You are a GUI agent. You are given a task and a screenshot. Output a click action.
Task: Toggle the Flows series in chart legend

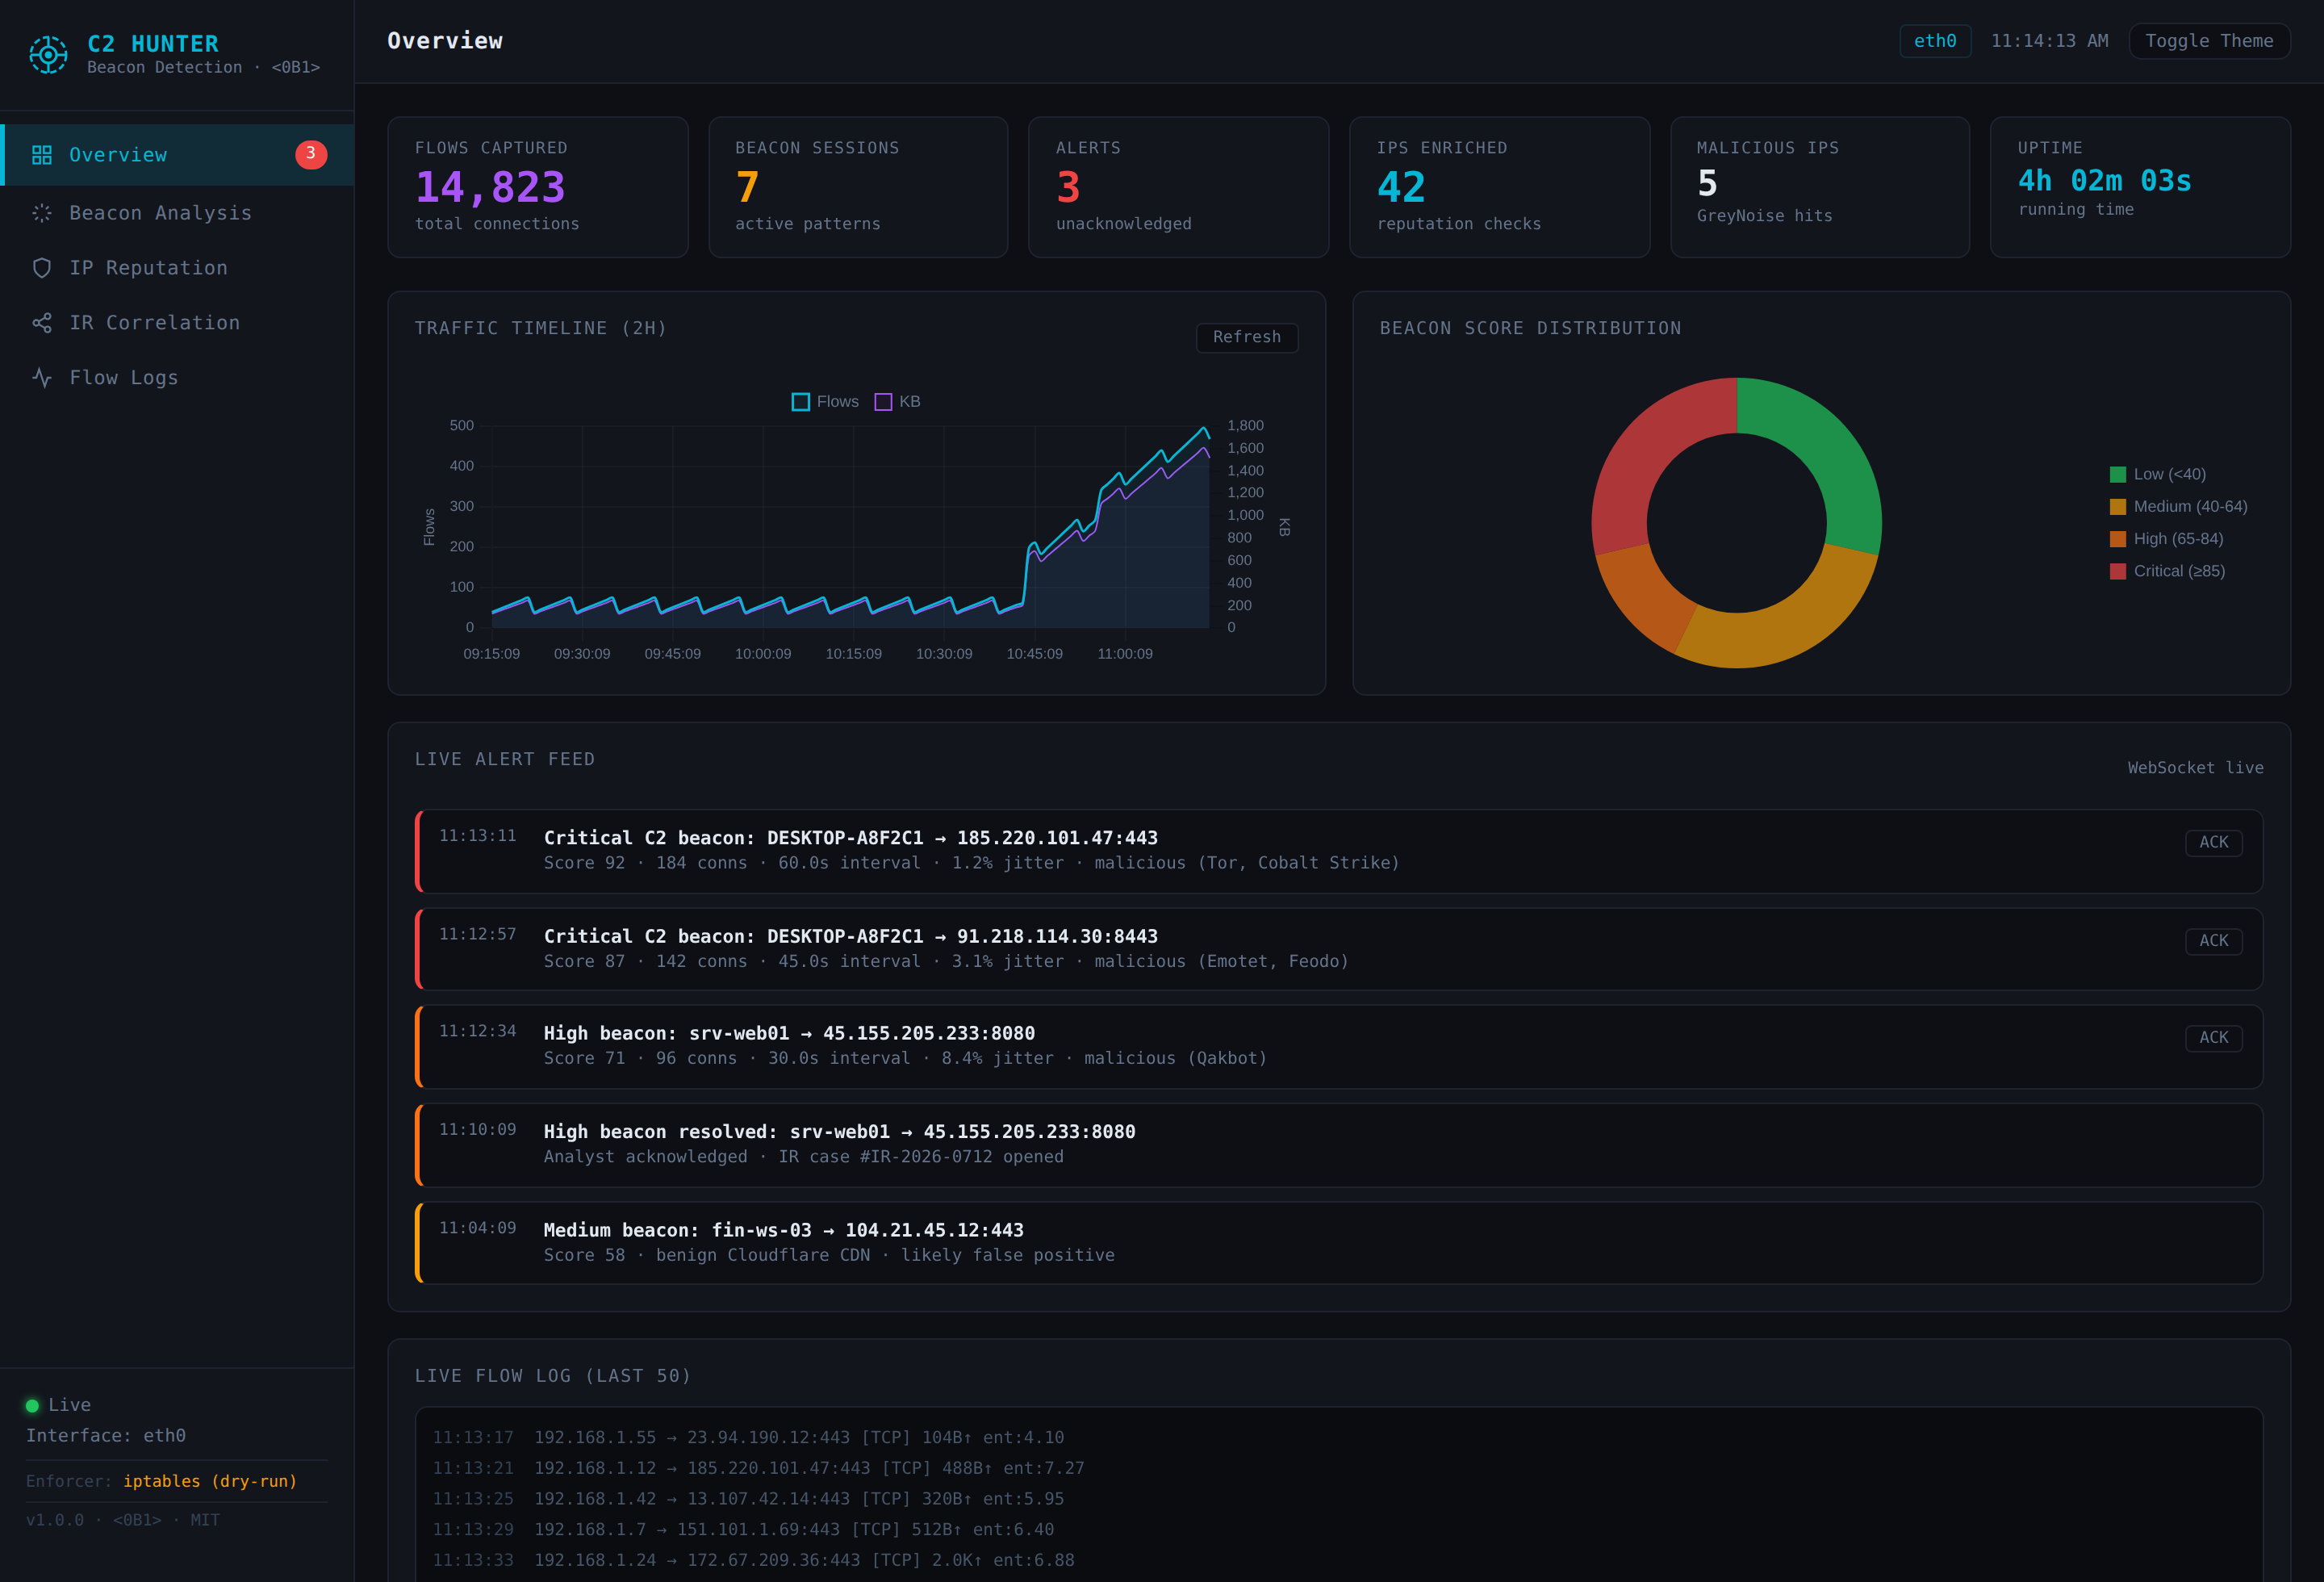coord(825,402)
